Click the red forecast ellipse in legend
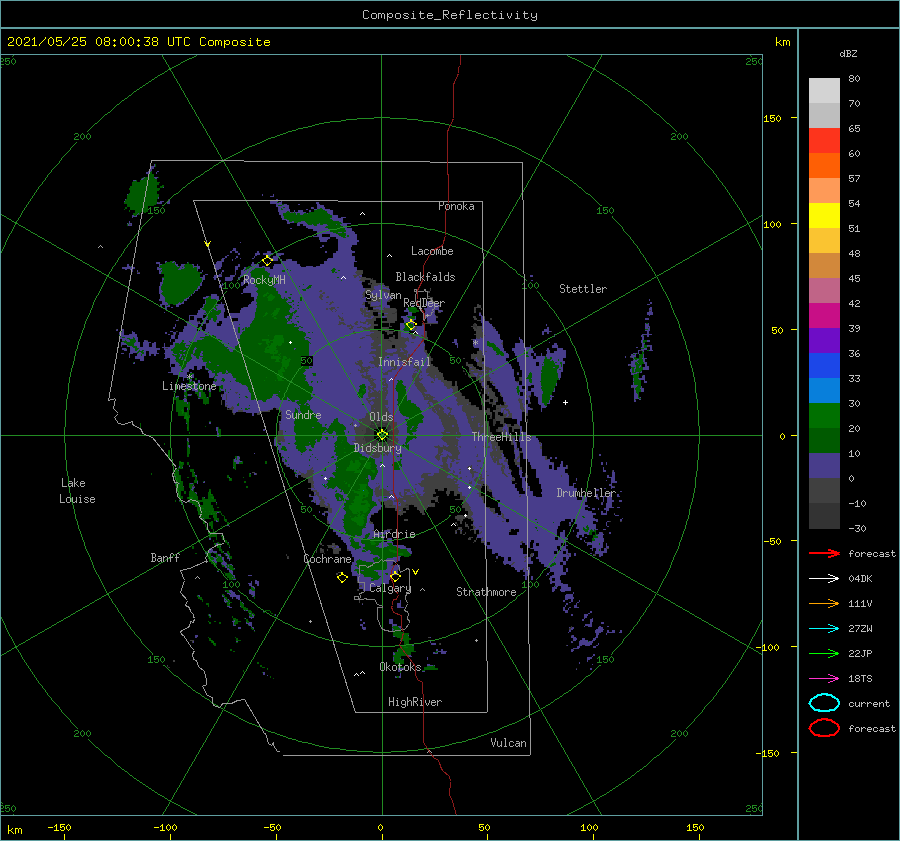This screenshot has height=841, width=900. [824, 728]
